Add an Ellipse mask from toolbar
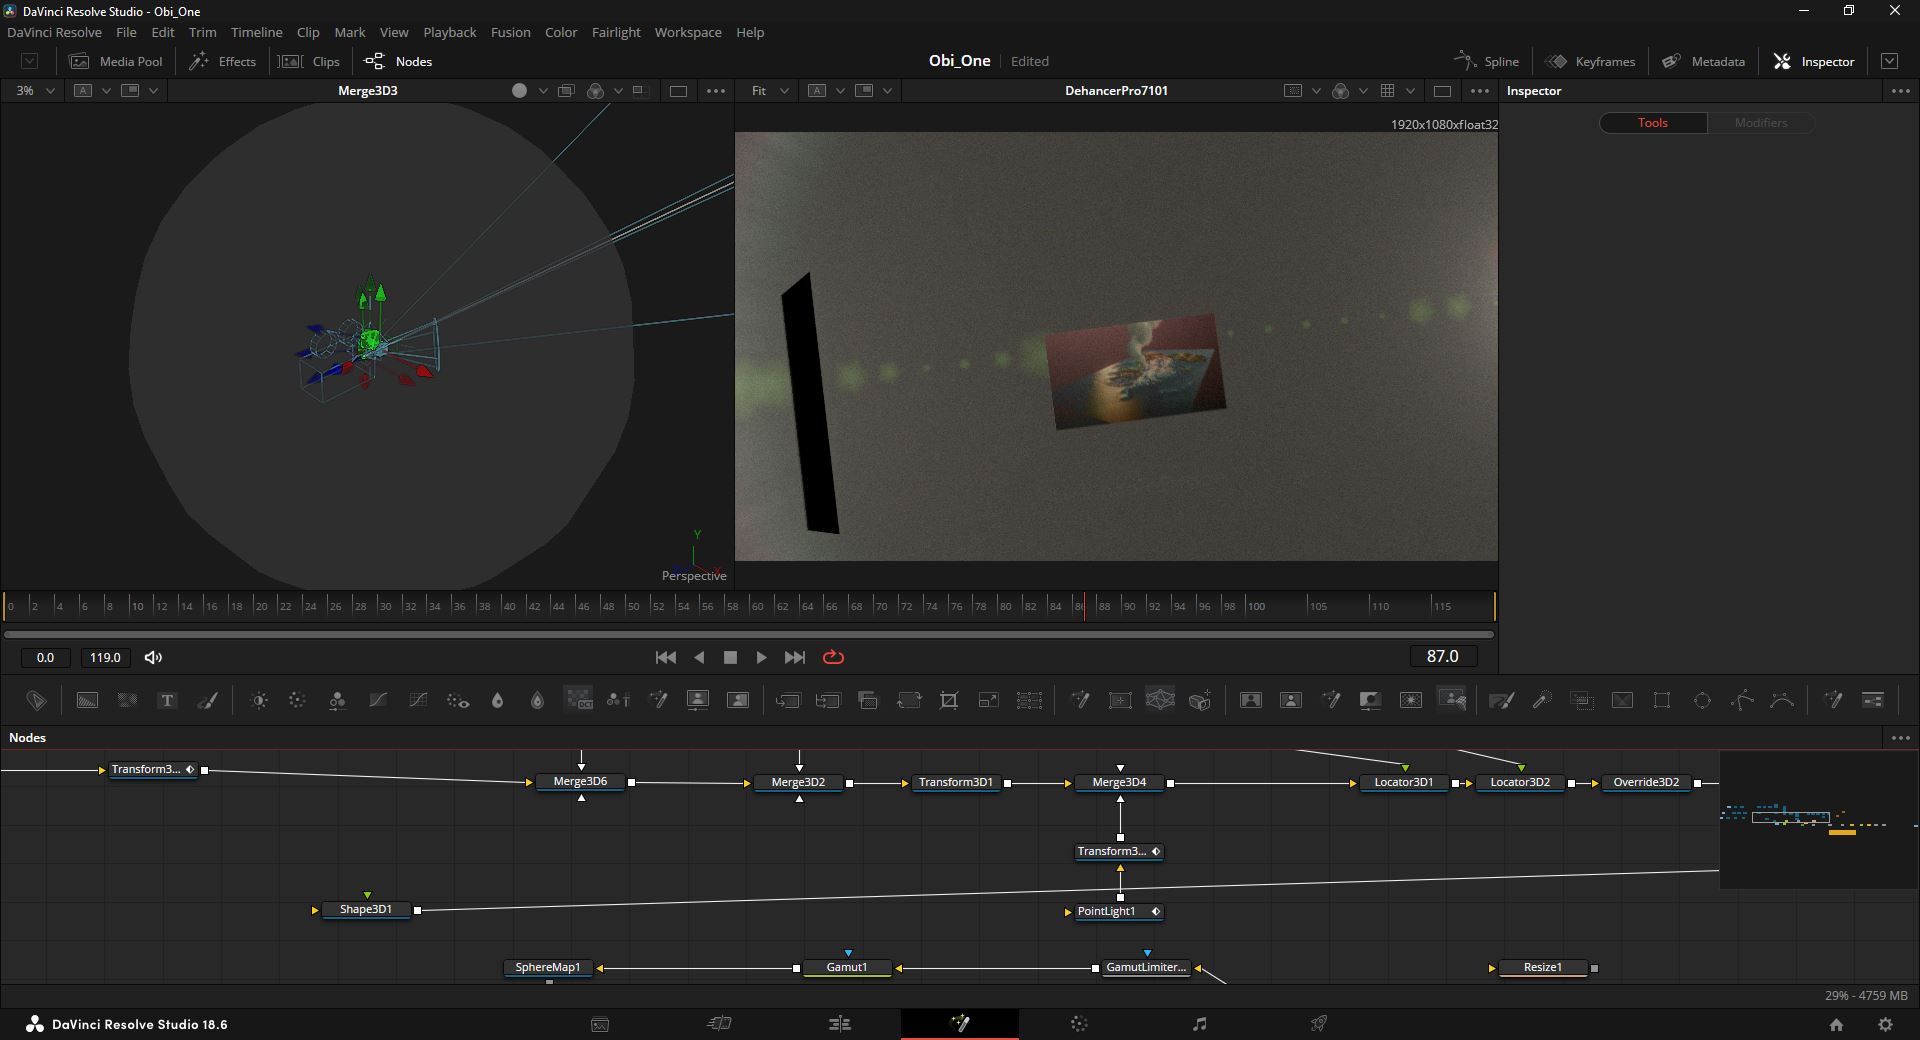 click(x=1702, y=701)
